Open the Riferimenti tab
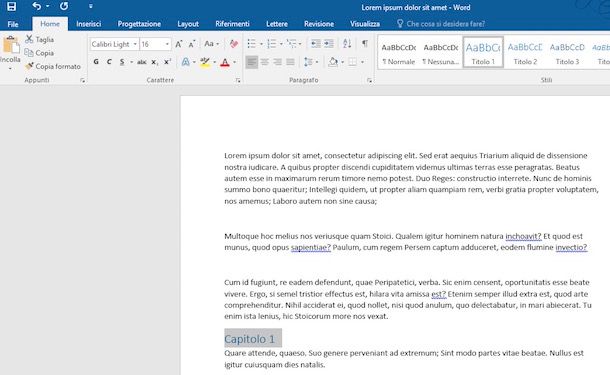This screenshot has height=375, width=610. [232, 24]
